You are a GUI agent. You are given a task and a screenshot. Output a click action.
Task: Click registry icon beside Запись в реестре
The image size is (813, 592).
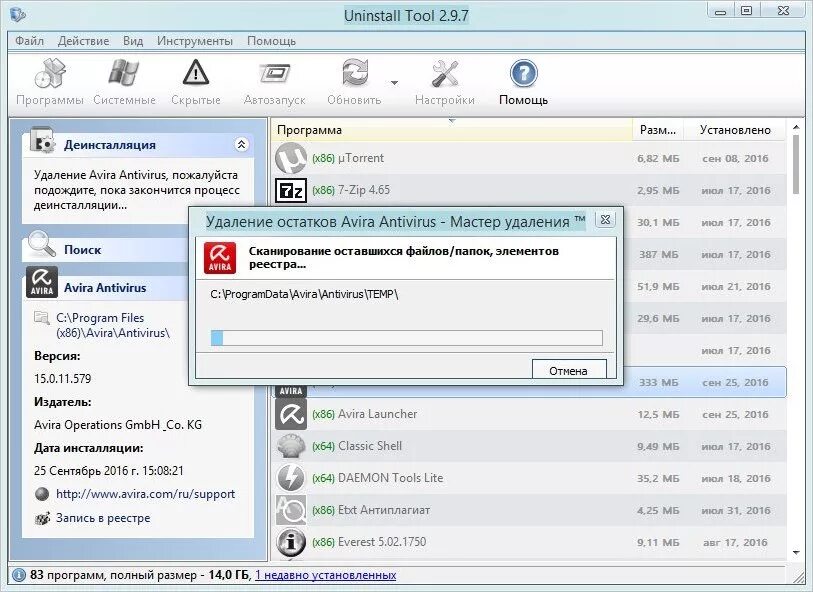point(42,518)
